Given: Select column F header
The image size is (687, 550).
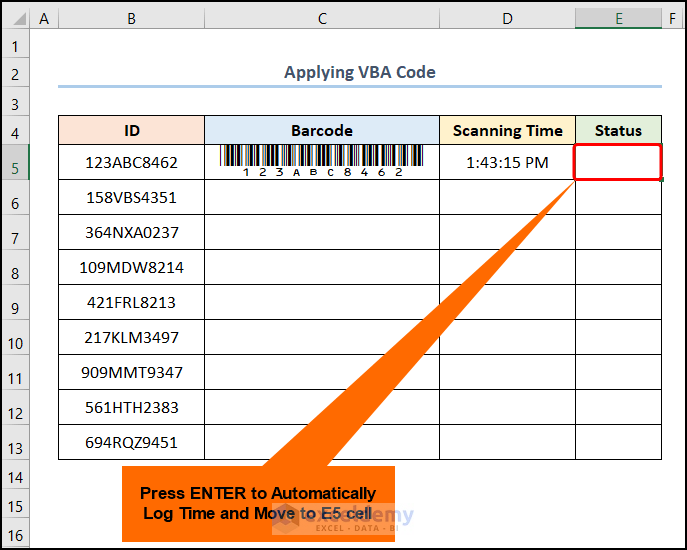Looking at the screenshot, I should (672, 19).
